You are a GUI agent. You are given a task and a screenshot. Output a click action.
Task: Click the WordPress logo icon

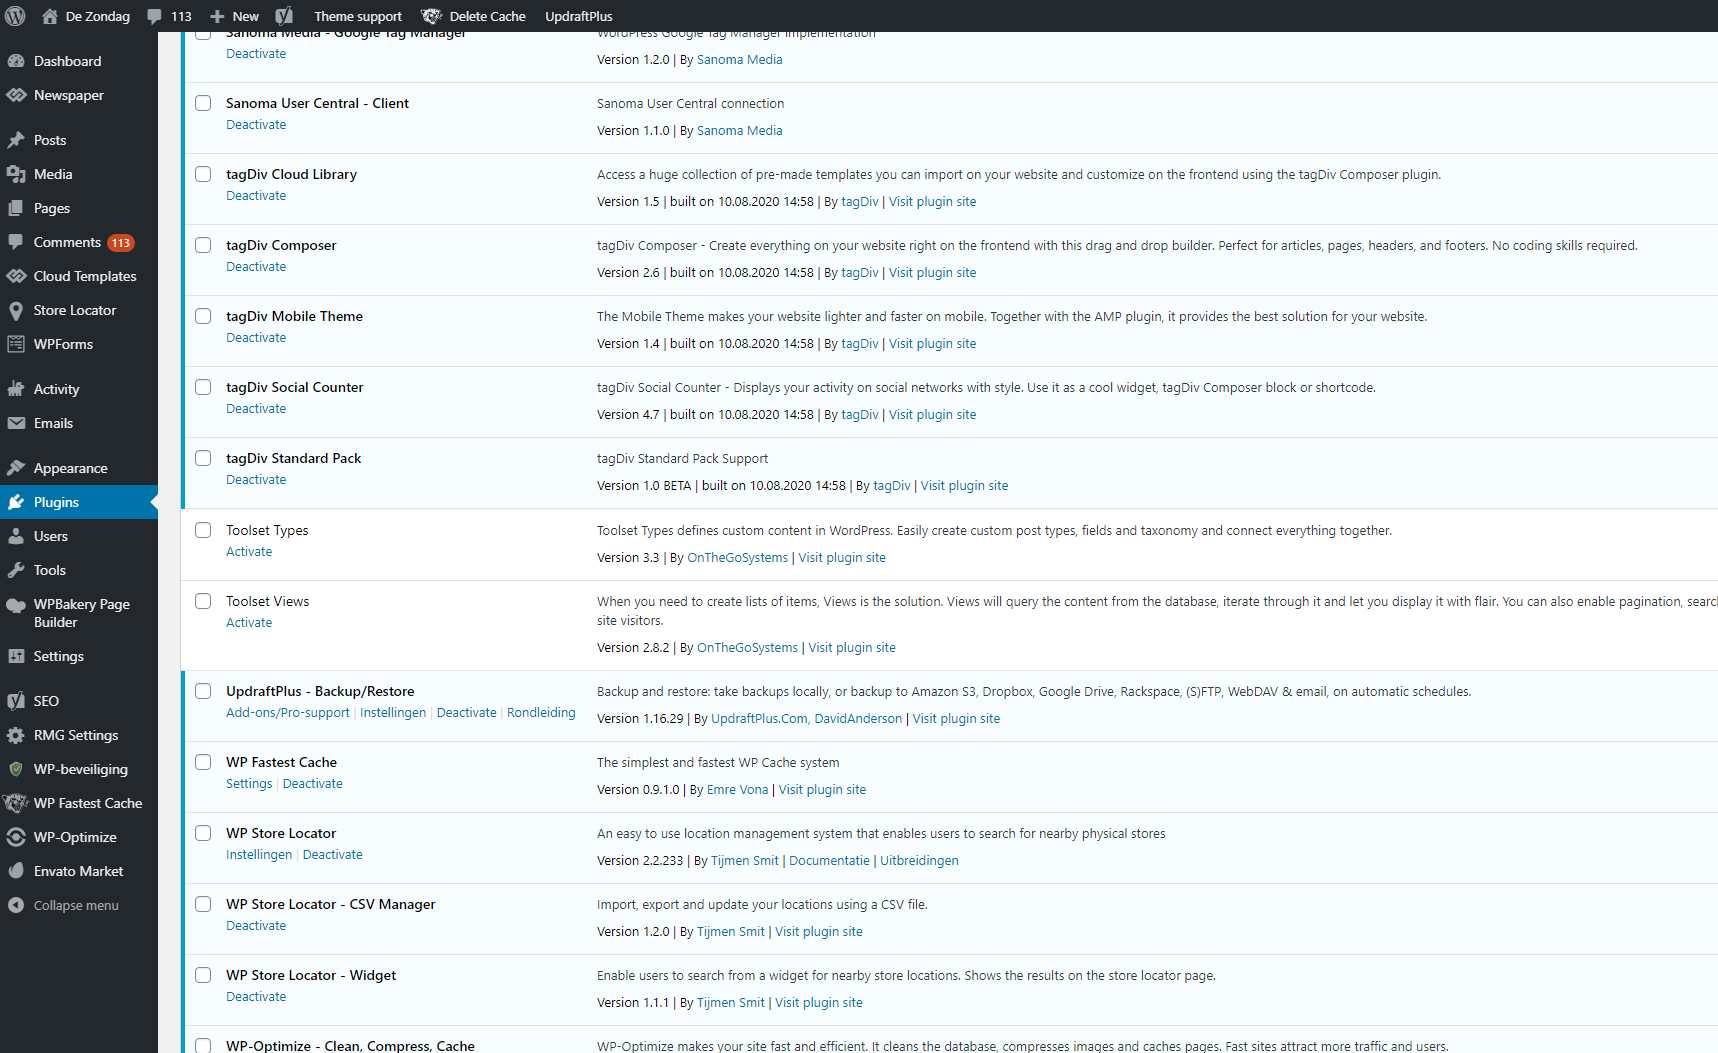[16, 16]
